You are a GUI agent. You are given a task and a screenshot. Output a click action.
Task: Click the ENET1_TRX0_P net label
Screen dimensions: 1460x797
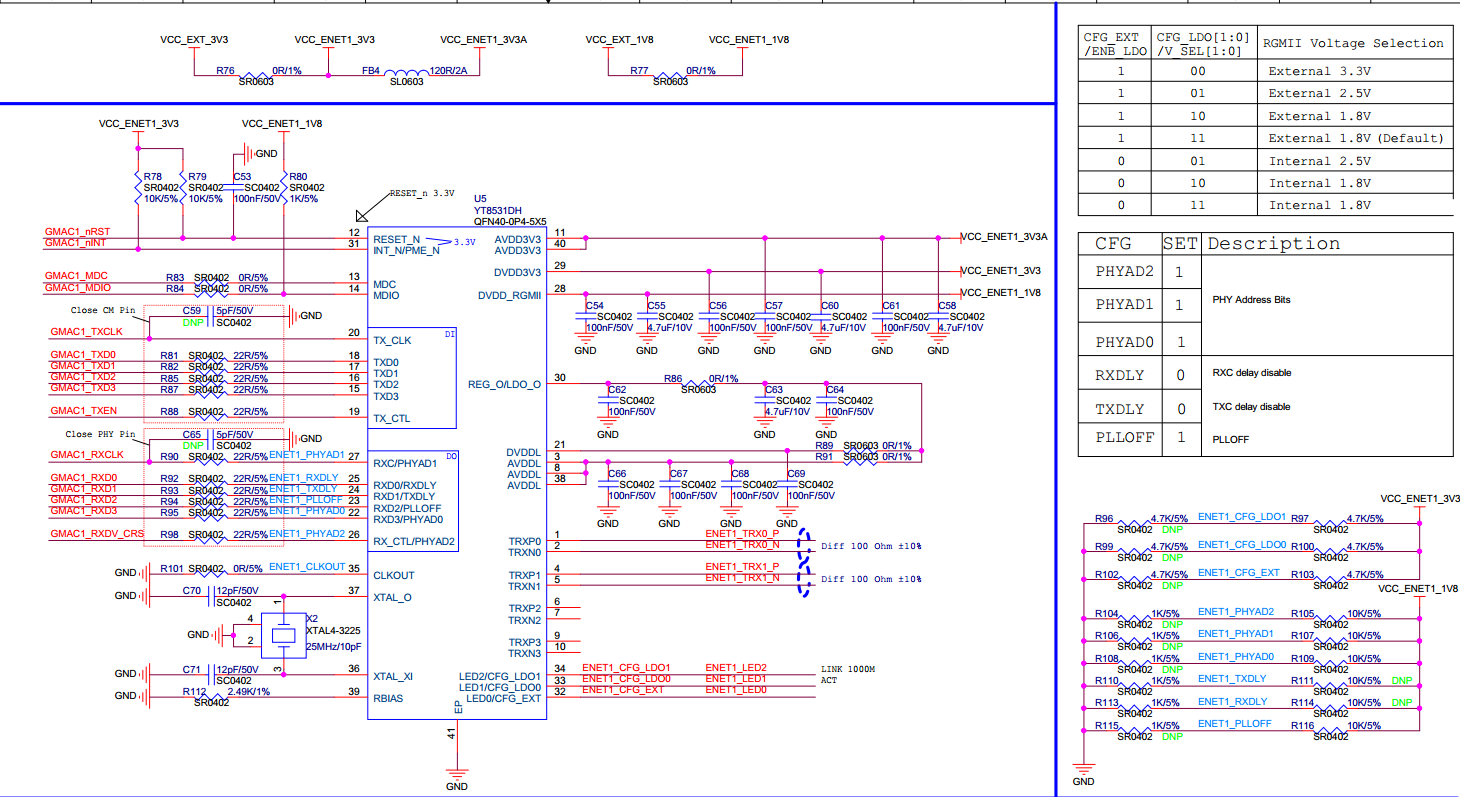pos(742,534)
